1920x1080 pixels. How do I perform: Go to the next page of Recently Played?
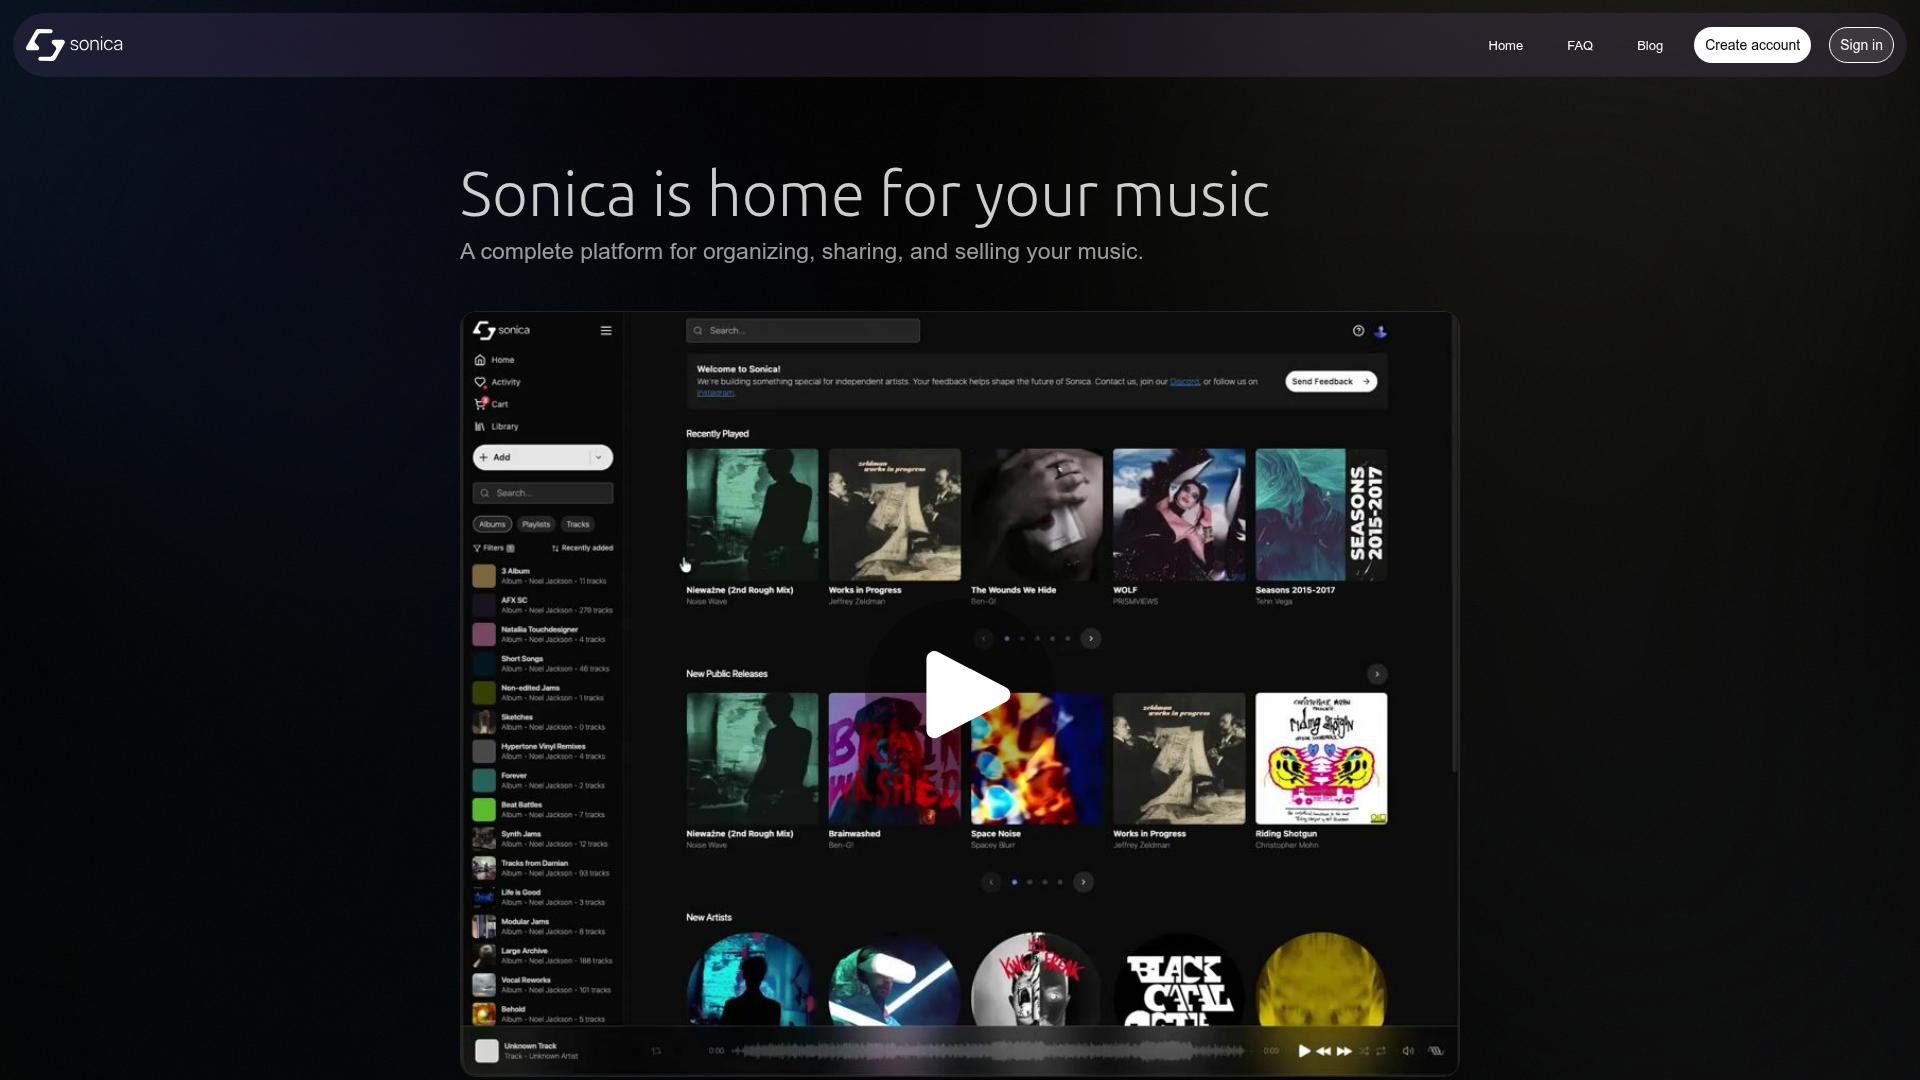(1091, 638)
